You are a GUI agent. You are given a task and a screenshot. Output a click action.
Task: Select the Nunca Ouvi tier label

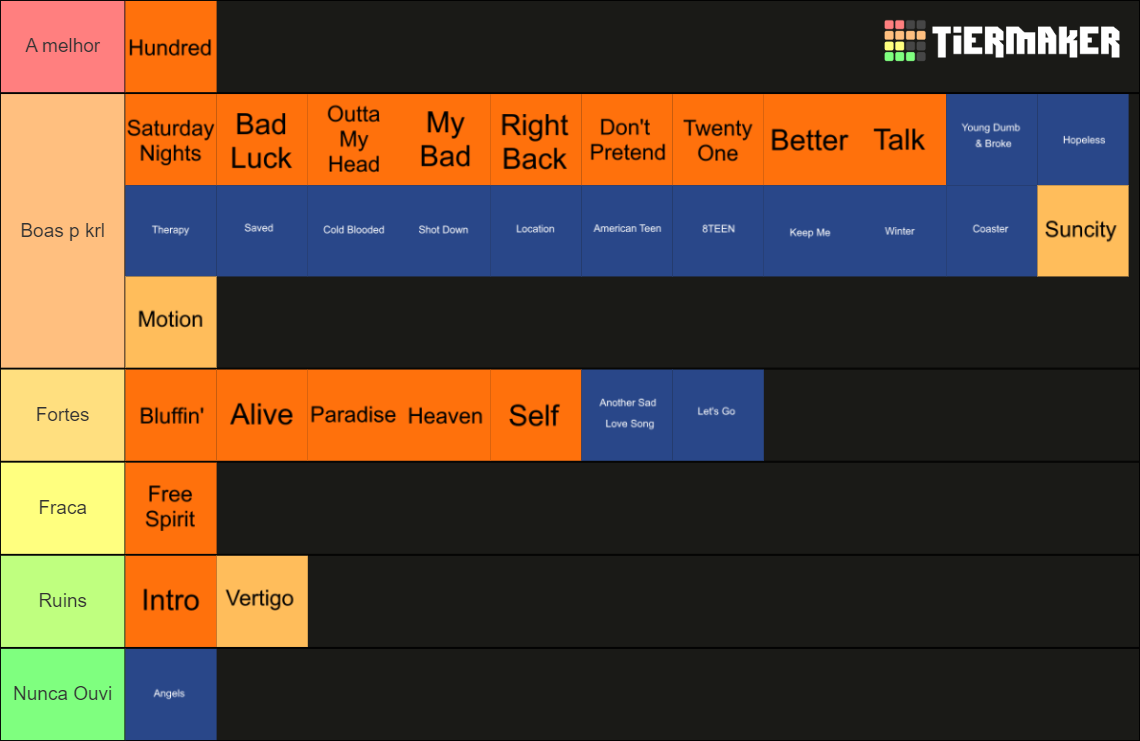pyautogui.click(x=63, y=694)
